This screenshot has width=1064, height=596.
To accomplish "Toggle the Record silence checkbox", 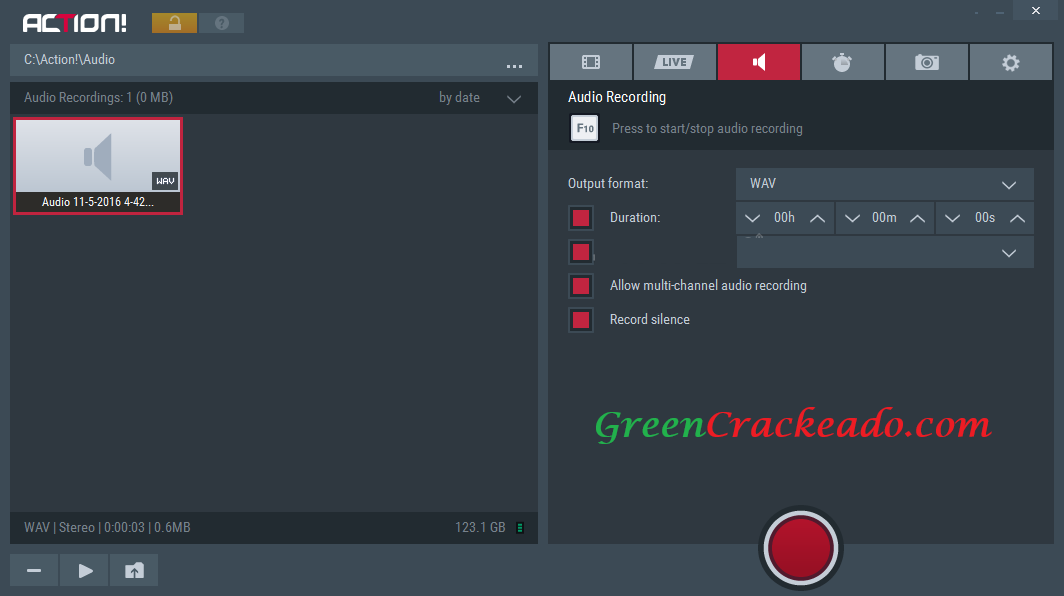I will click(x=581, y=320).
